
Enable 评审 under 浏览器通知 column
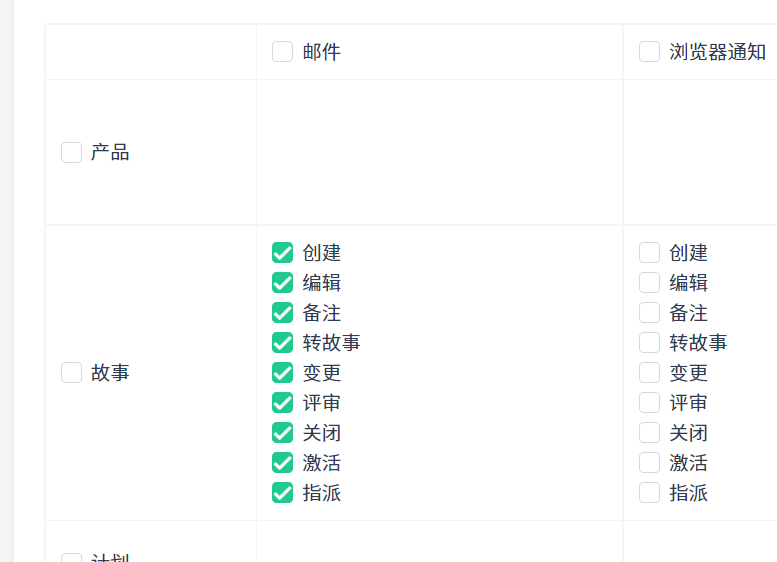(x=649, y=403)
